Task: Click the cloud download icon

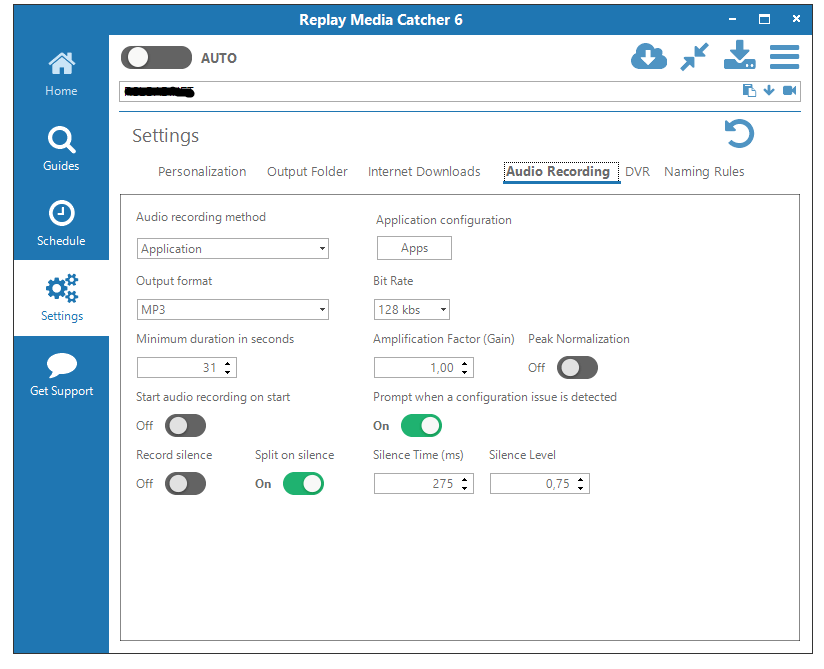Action: (648, 57)
